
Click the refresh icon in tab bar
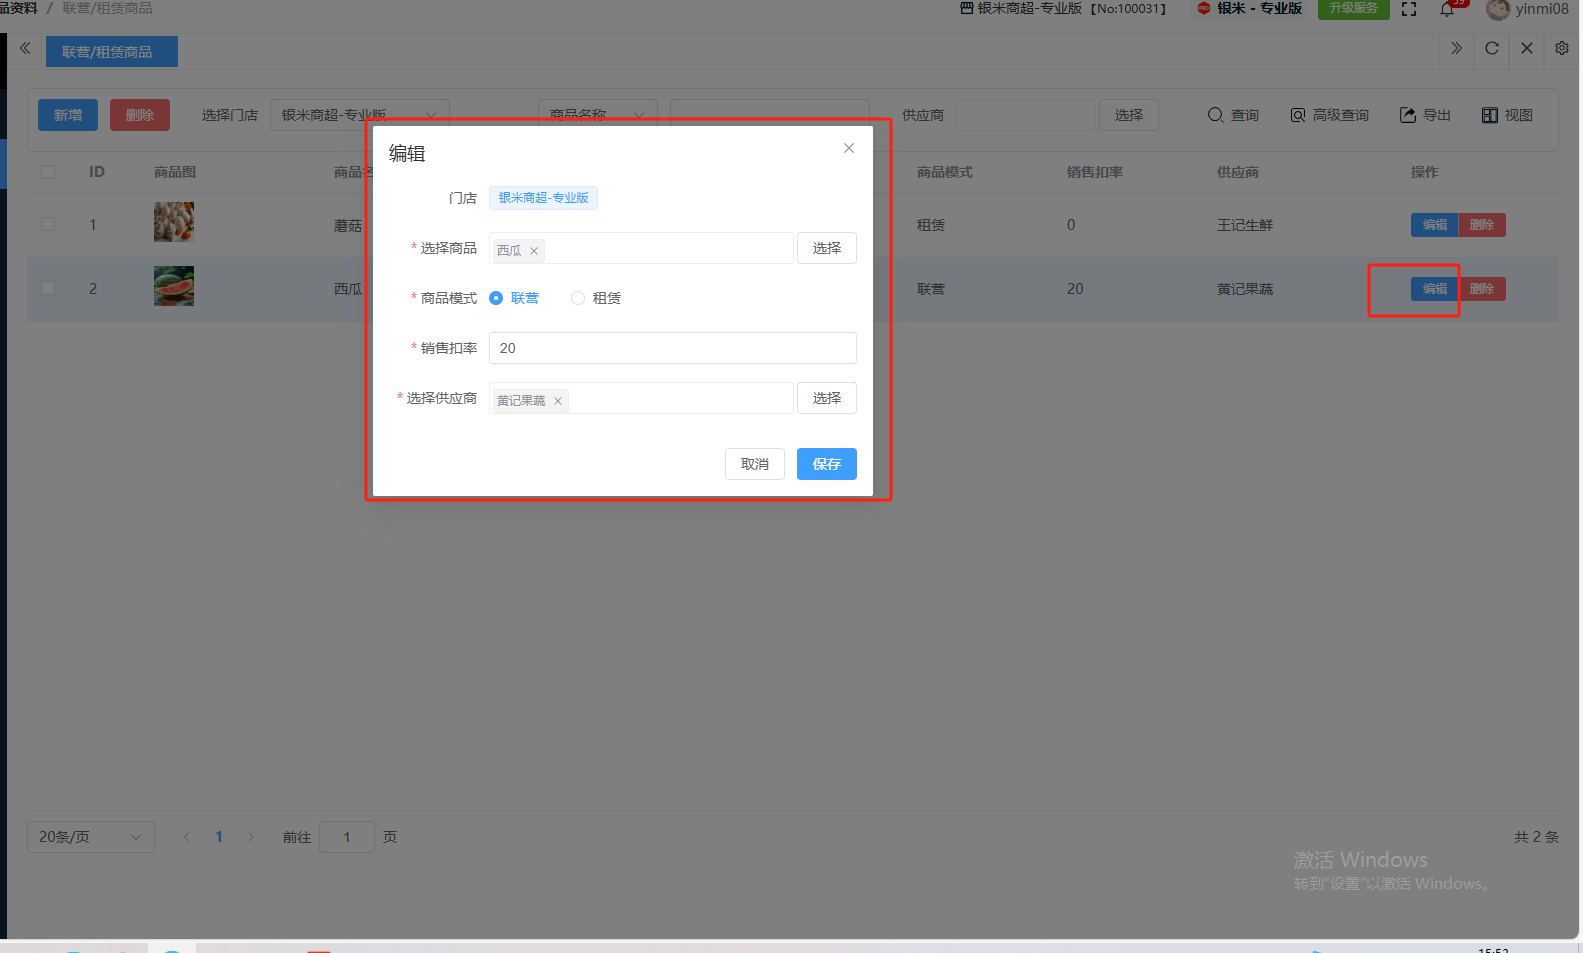(1491, 48)
